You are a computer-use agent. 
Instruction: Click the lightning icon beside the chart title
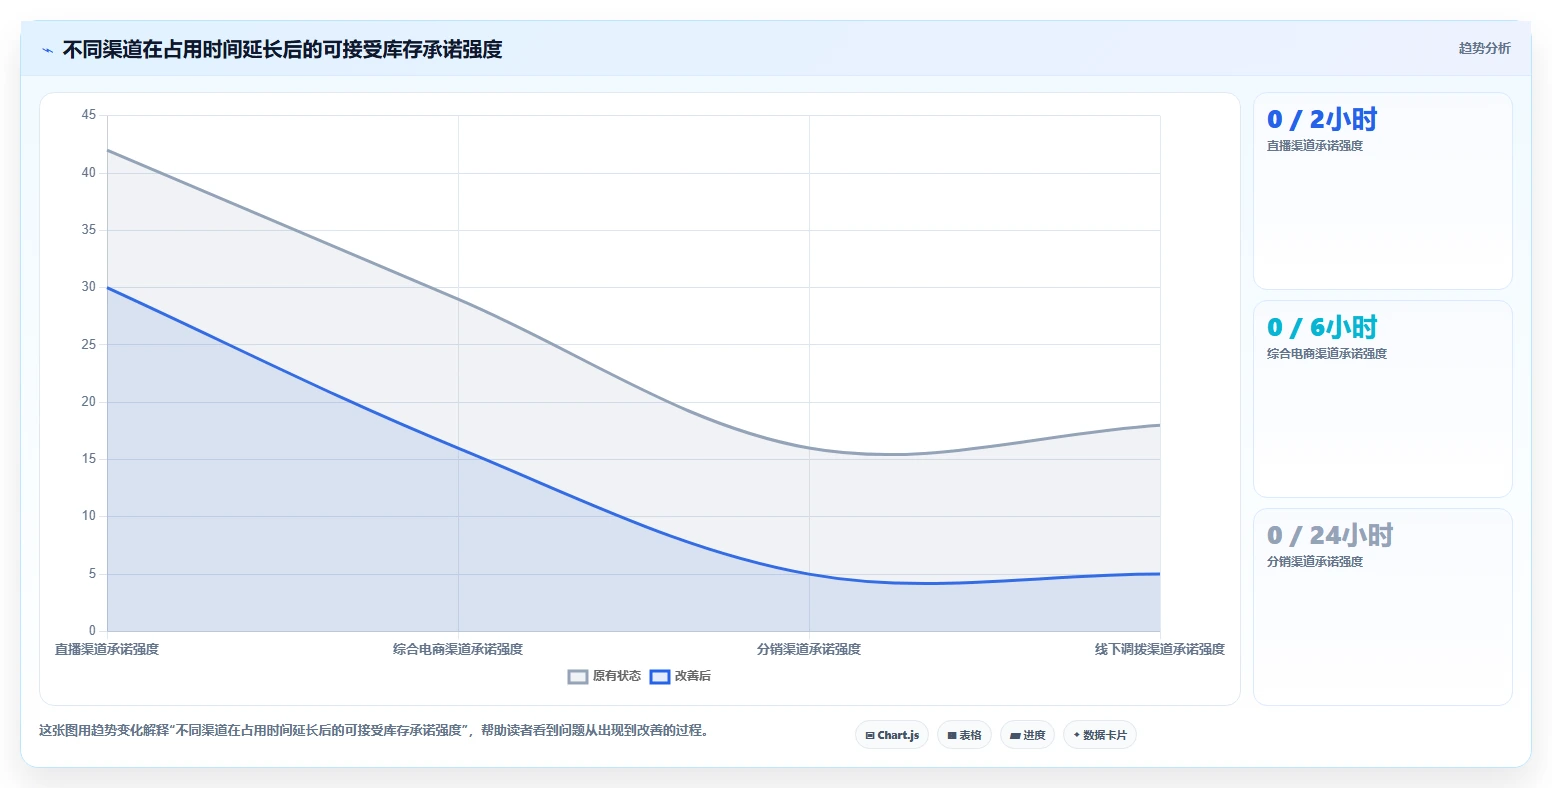[47, 50]
